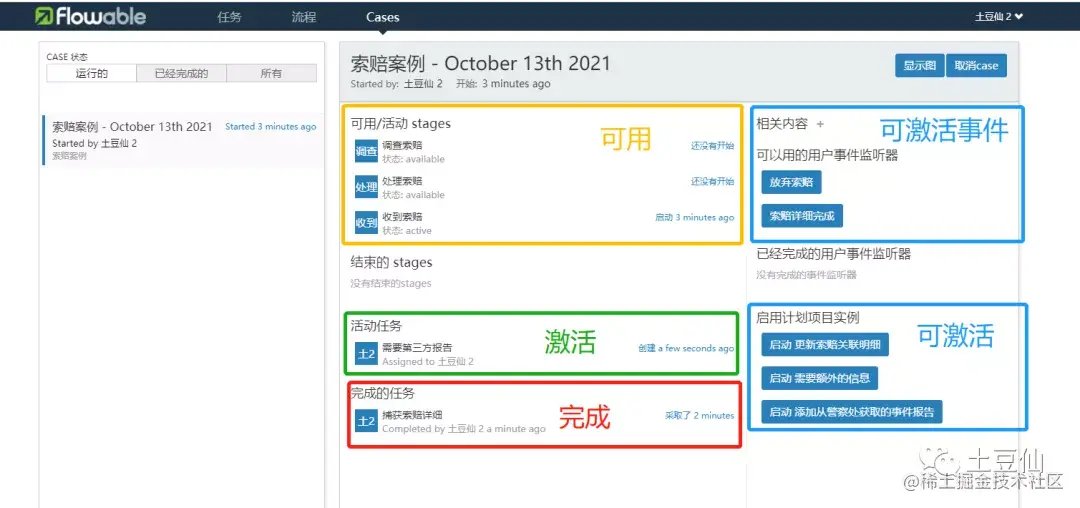The width and height of the screenshot is (1080, 508).
Task: Click the case title heading in detail panel
Action: pyautogui.click(x=481, y=64)
